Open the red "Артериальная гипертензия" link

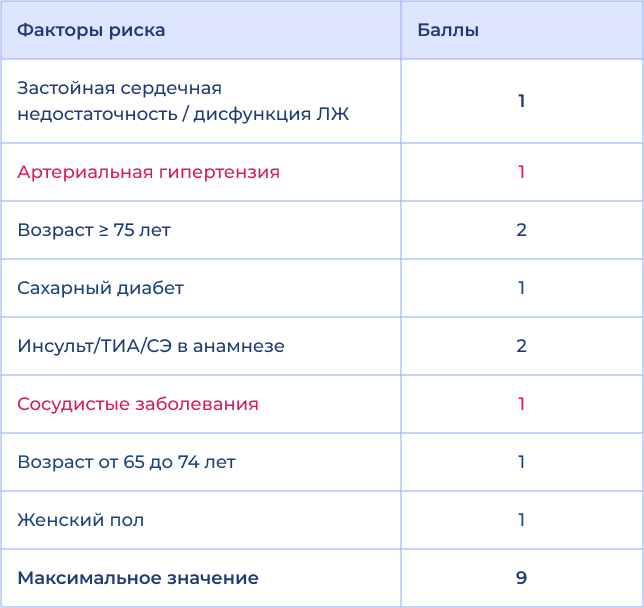[148, 172]
